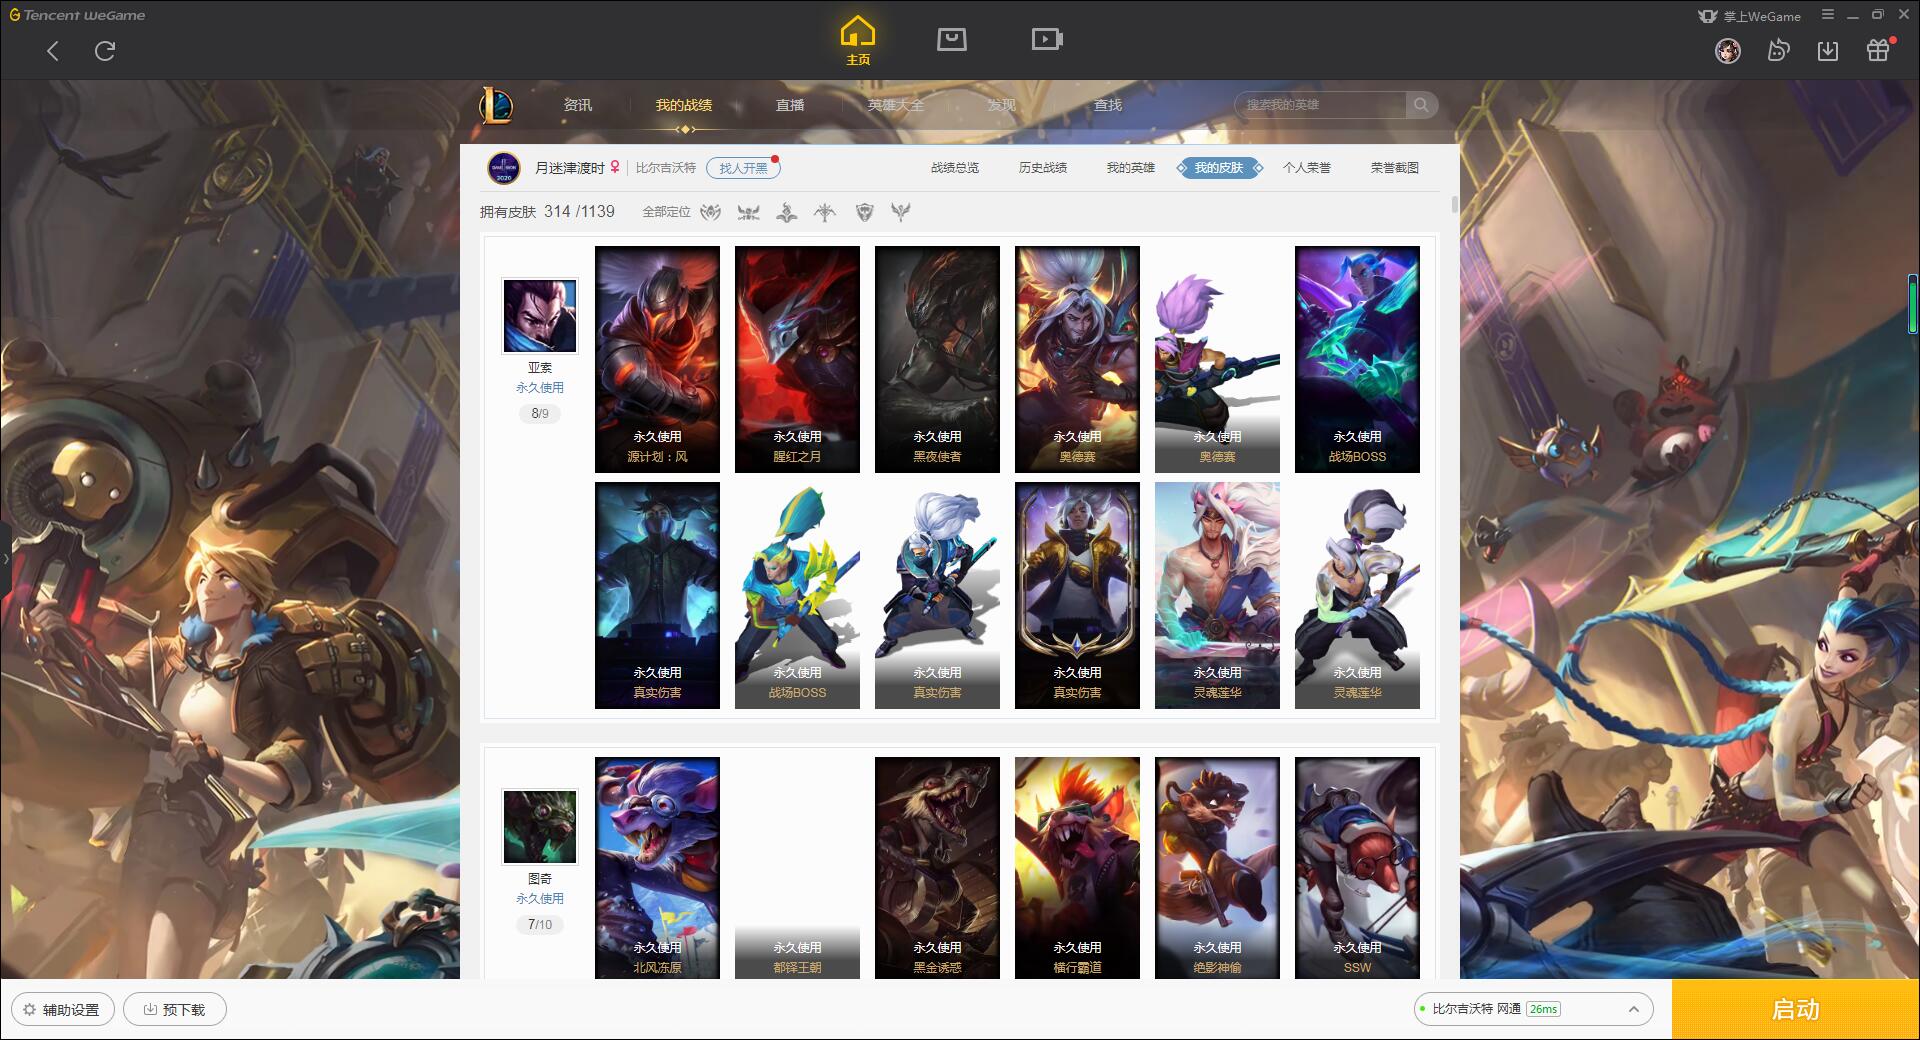Open the 黑金诱惑 skin card

(937, 868)
